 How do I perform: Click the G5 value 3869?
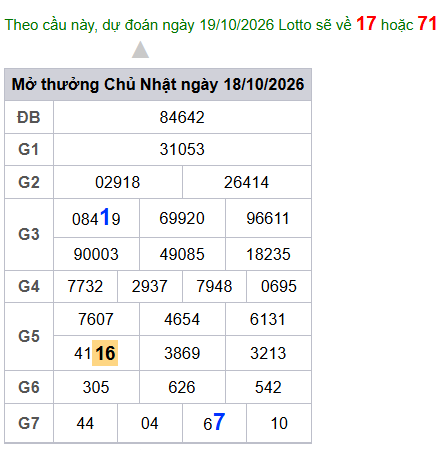click(x=182, y=353)
